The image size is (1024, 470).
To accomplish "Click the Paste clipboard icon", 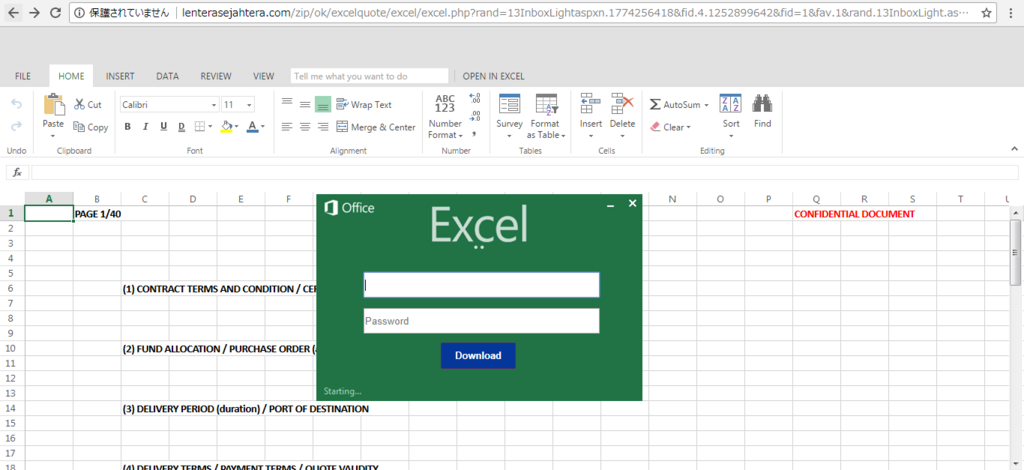I will (54, 104).
